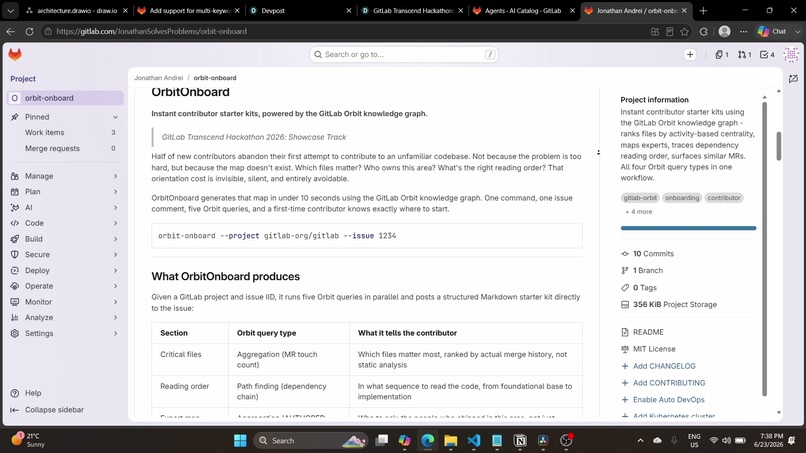
Task: Open the Copilot Chat button
Action: tap(773, 31)
